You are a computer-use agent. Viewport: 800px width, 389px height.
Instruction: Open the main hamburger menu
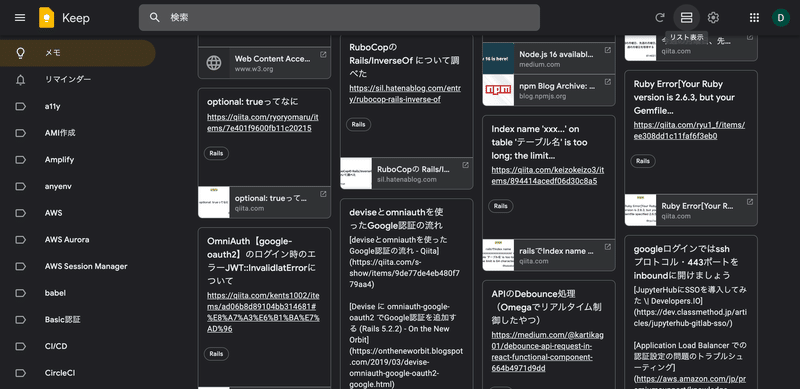pyautogui.click(x=20, y=18)
